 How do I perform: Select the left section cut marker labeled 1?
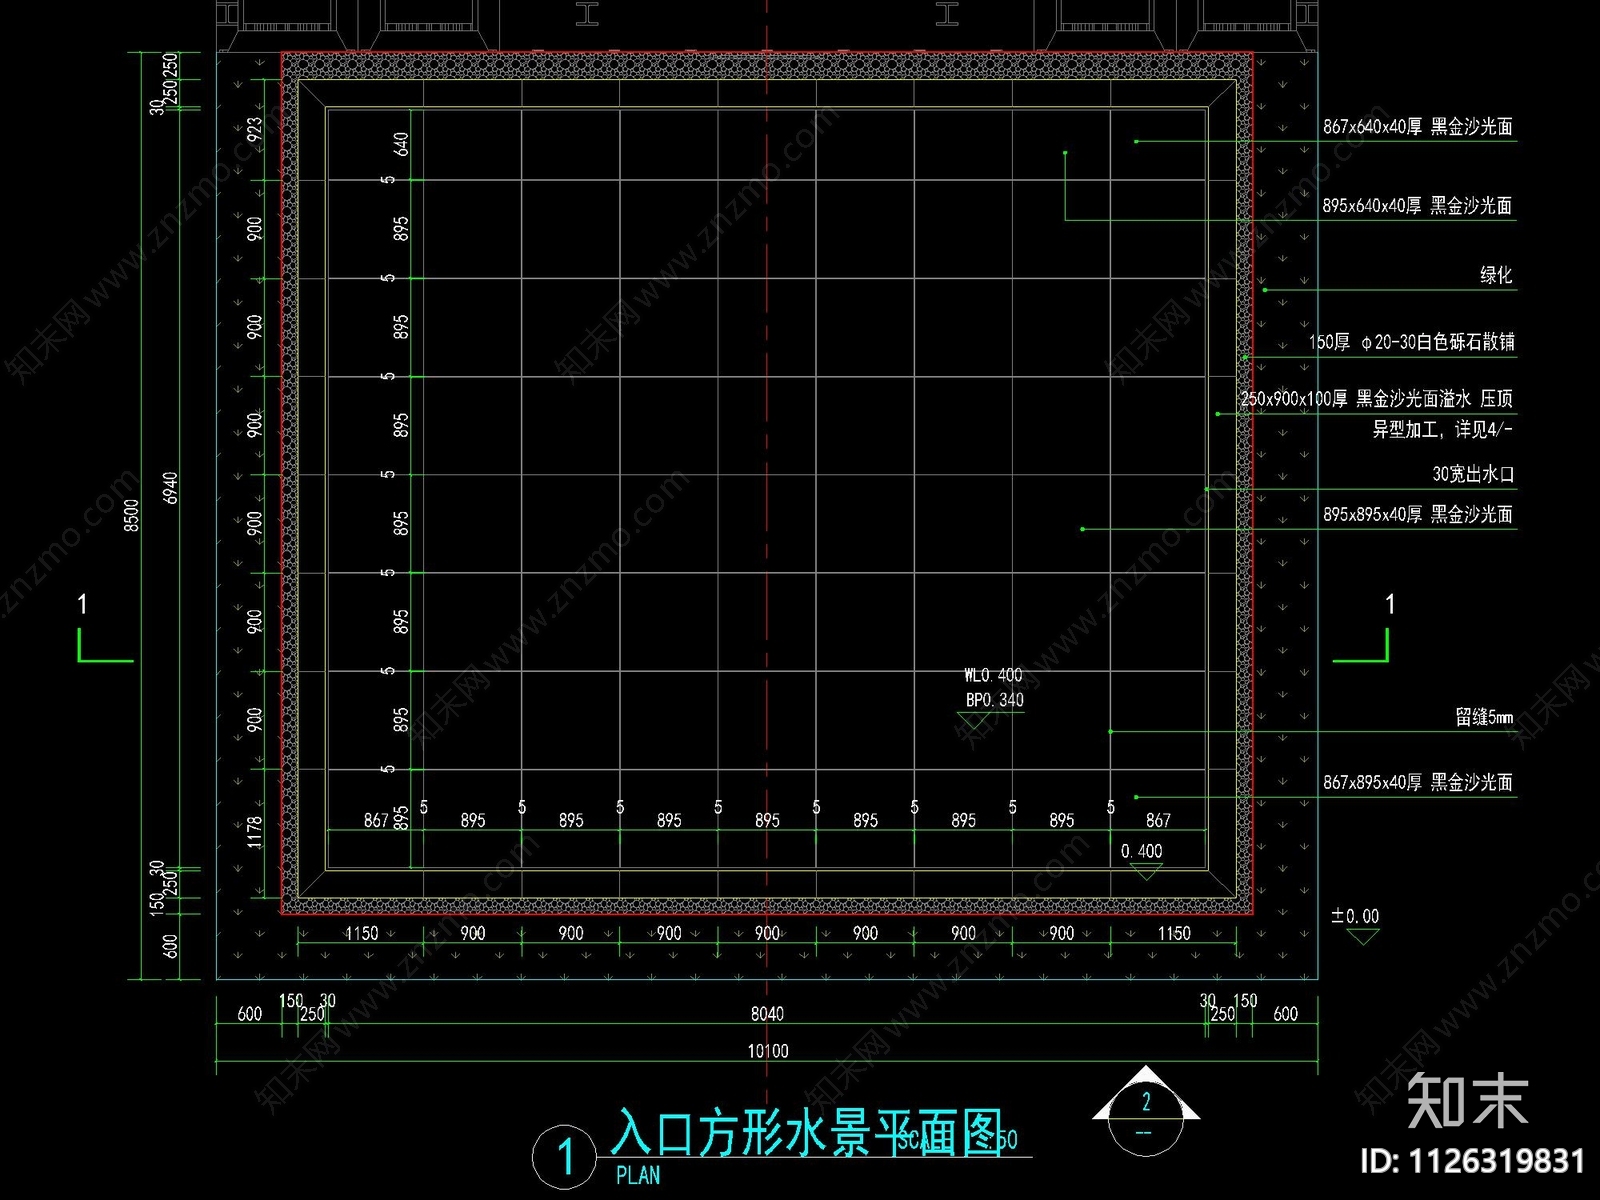click(x=84, y=618)
